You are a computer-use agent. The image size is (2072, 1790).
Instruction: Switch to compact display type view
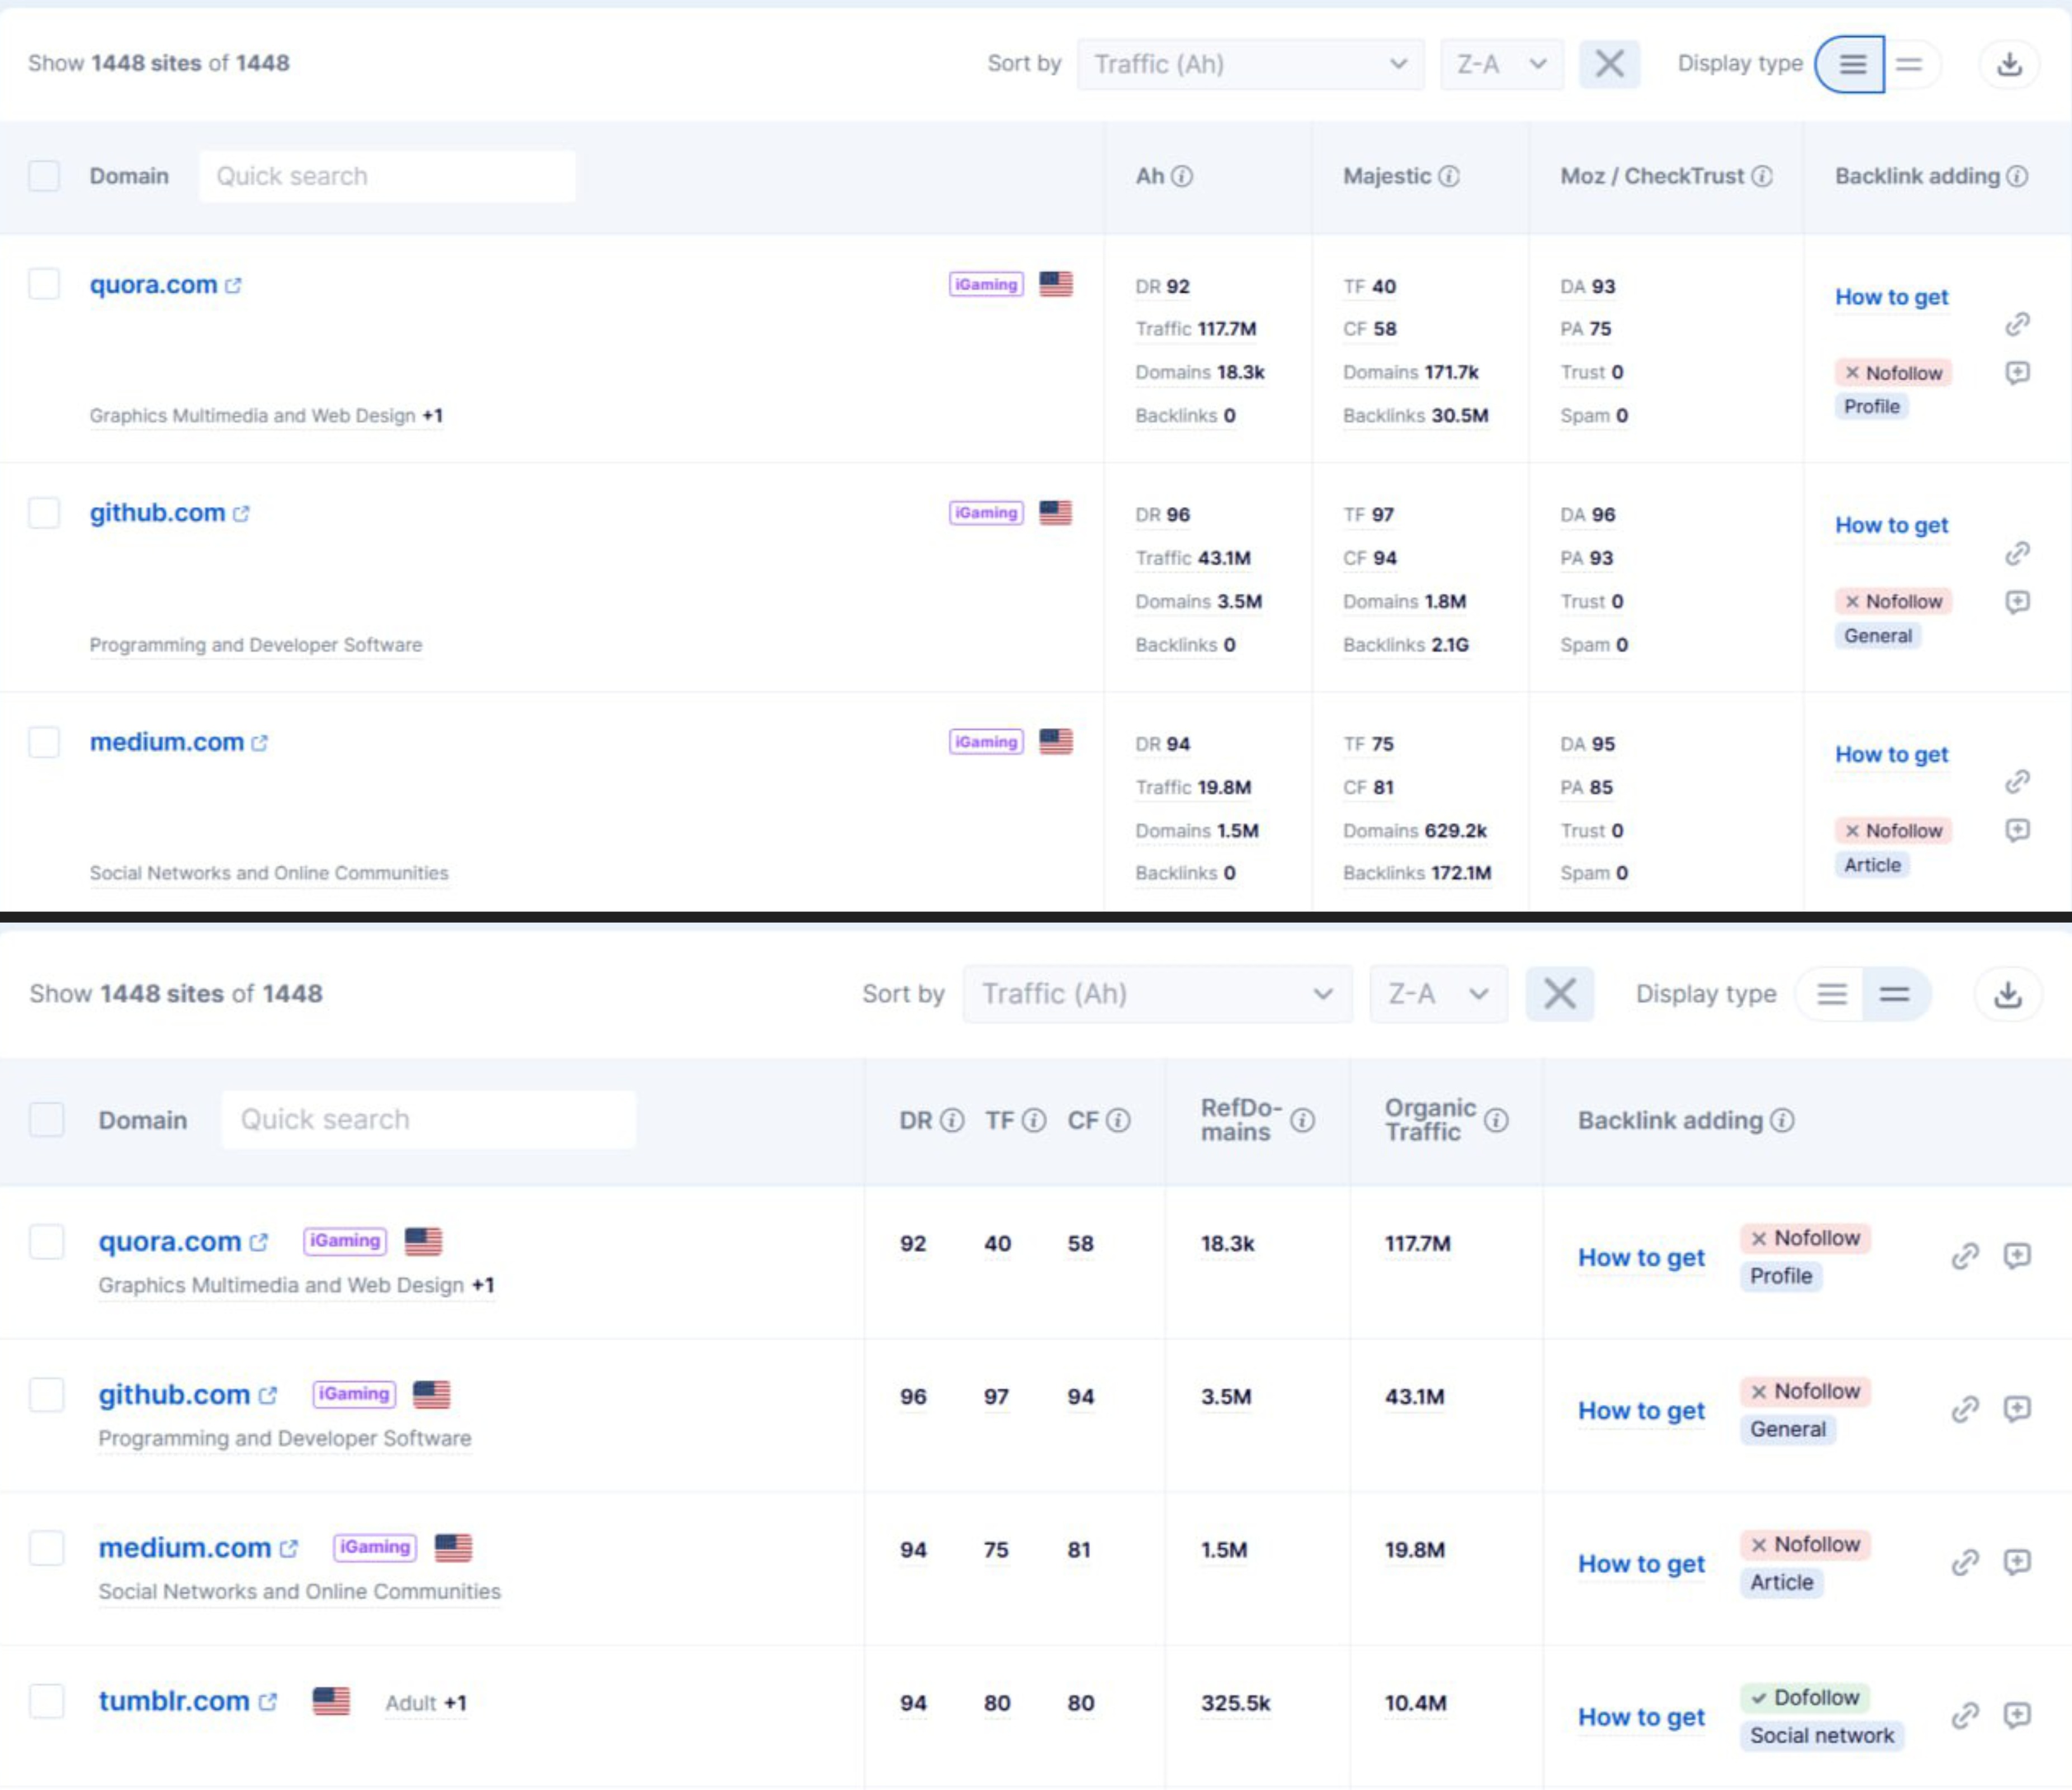[1911, 63]
